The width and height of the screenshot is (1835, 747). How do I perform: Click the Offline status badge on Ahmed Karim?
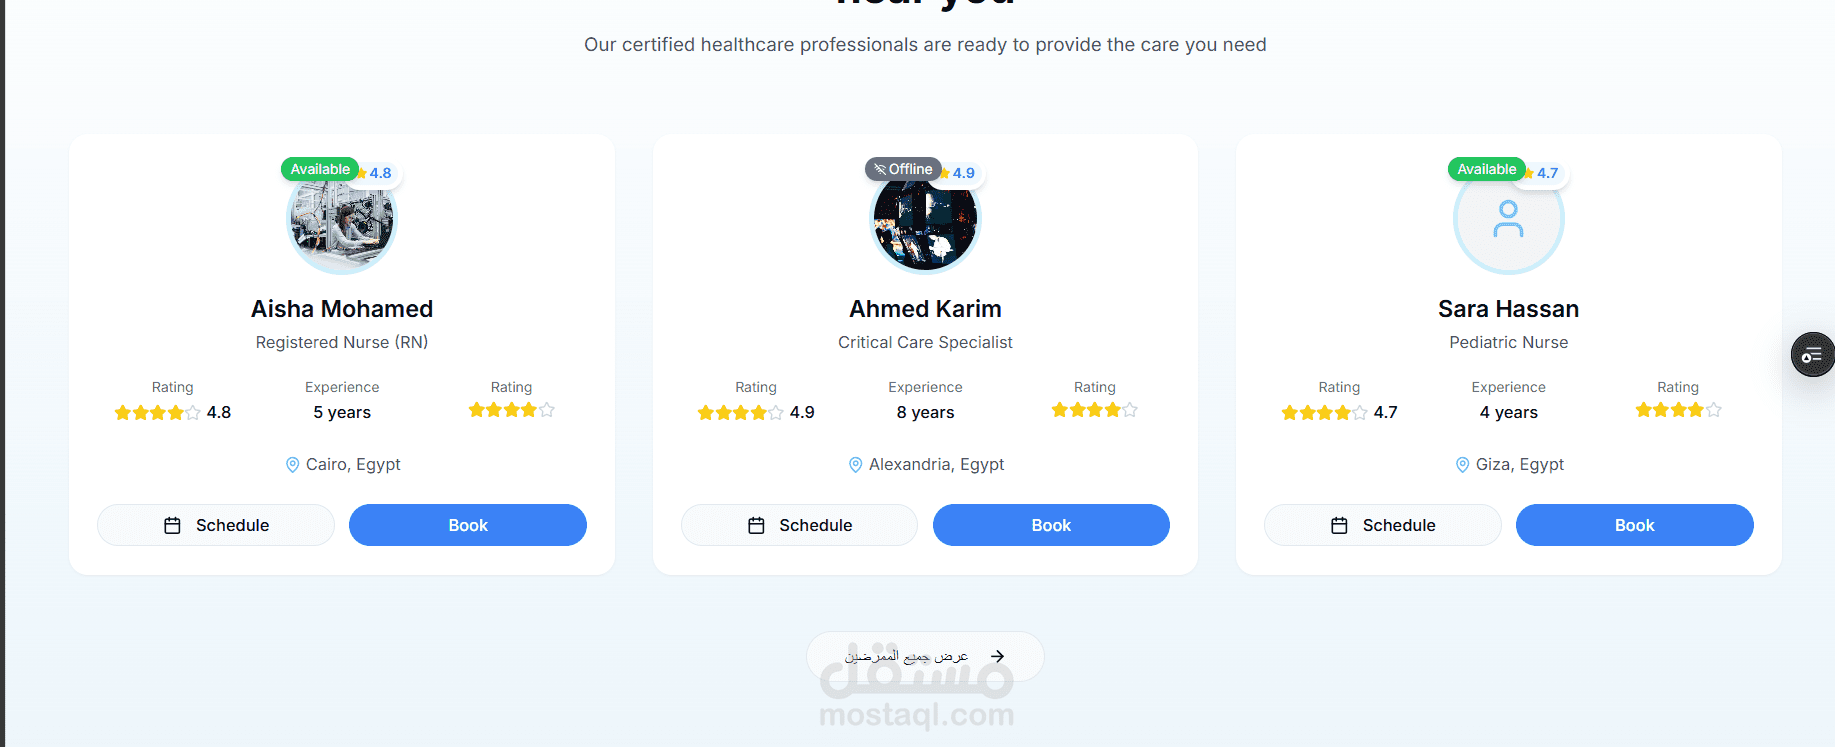[903, 169]
